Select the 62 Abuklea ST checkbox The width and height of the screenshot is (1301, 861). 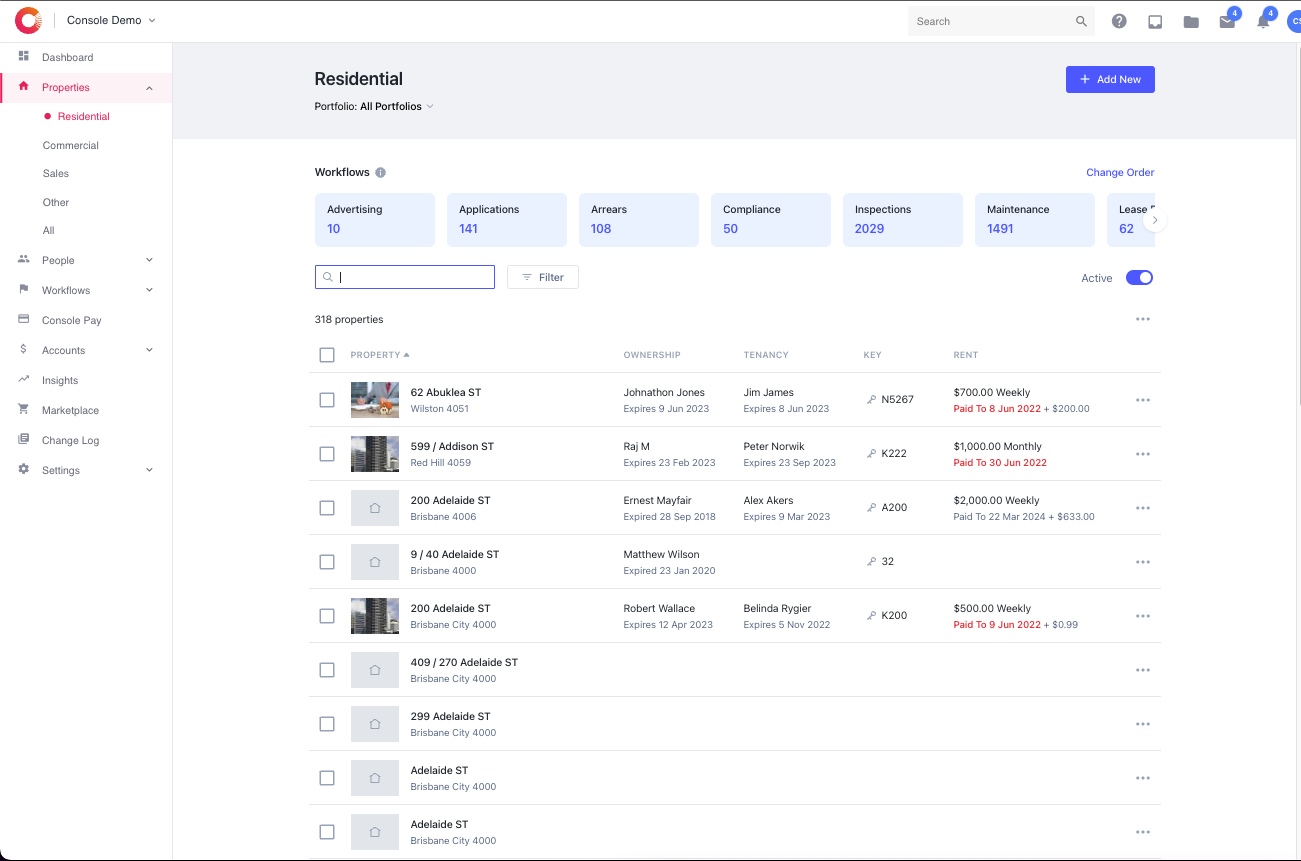point(327,400)
